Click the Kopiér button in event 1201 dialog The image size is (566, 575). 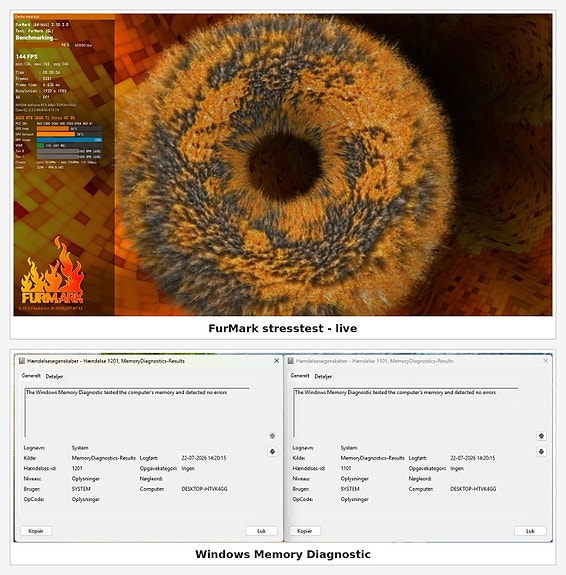[x=36, y=531]
